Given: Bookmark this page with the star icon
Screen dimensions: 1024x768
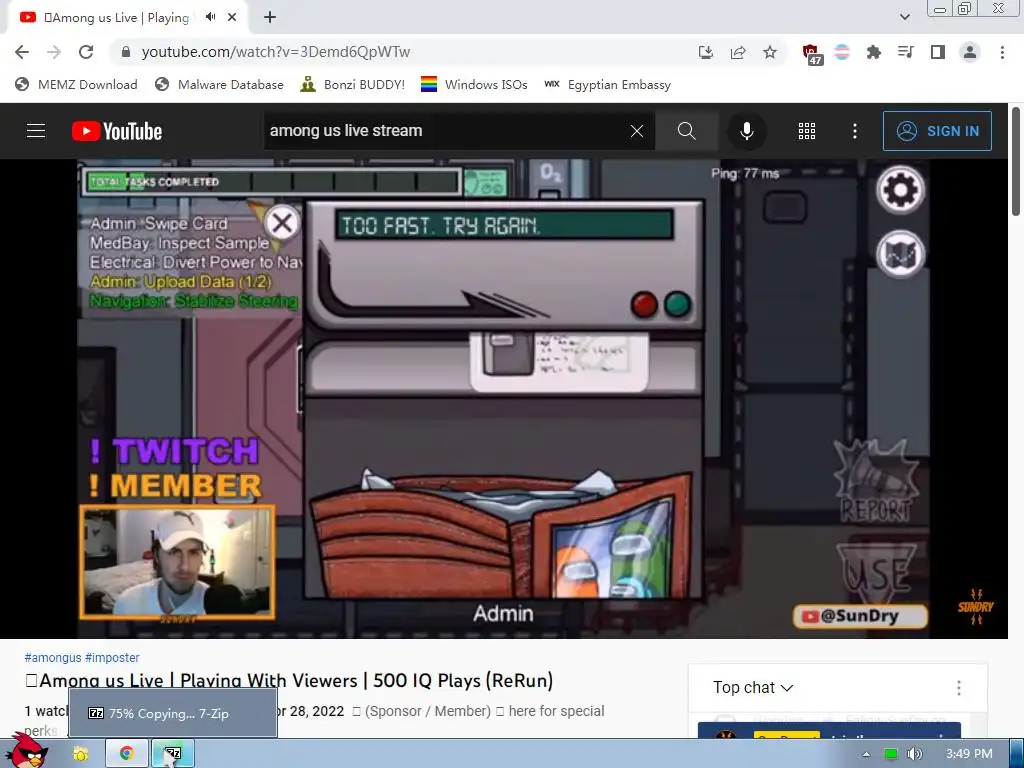Looking at the screenshot, I should coord(770,52).
